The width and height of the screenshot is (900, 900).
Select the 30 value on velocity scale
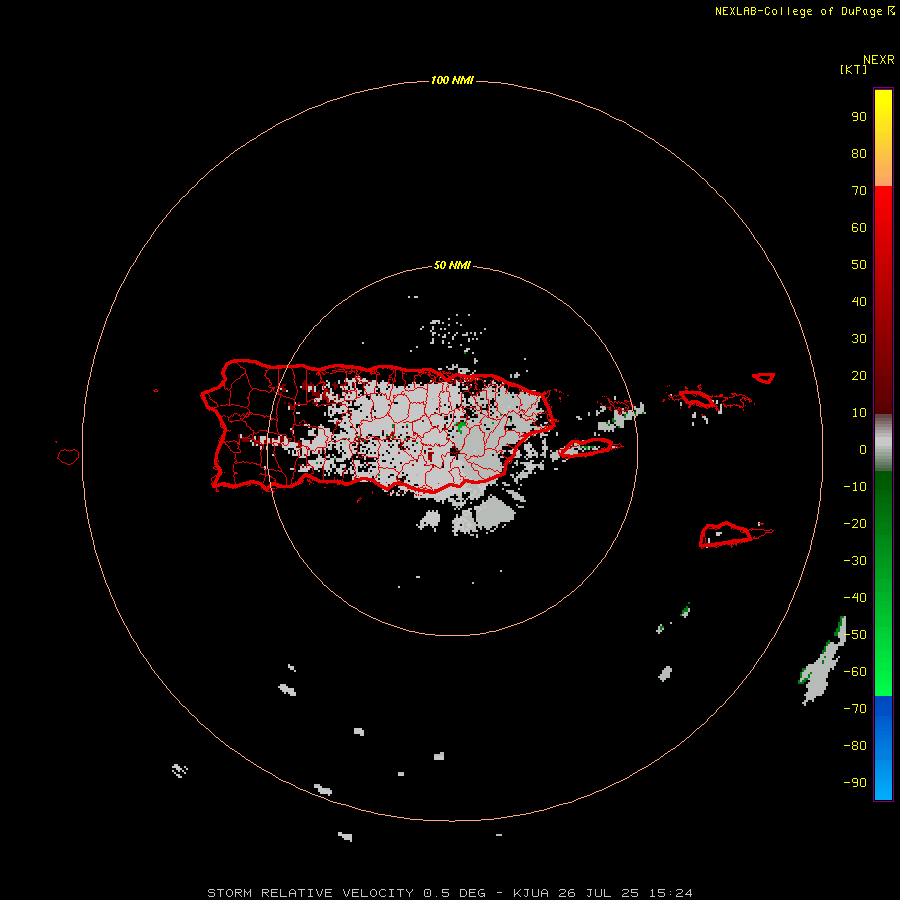pos(859,339)
